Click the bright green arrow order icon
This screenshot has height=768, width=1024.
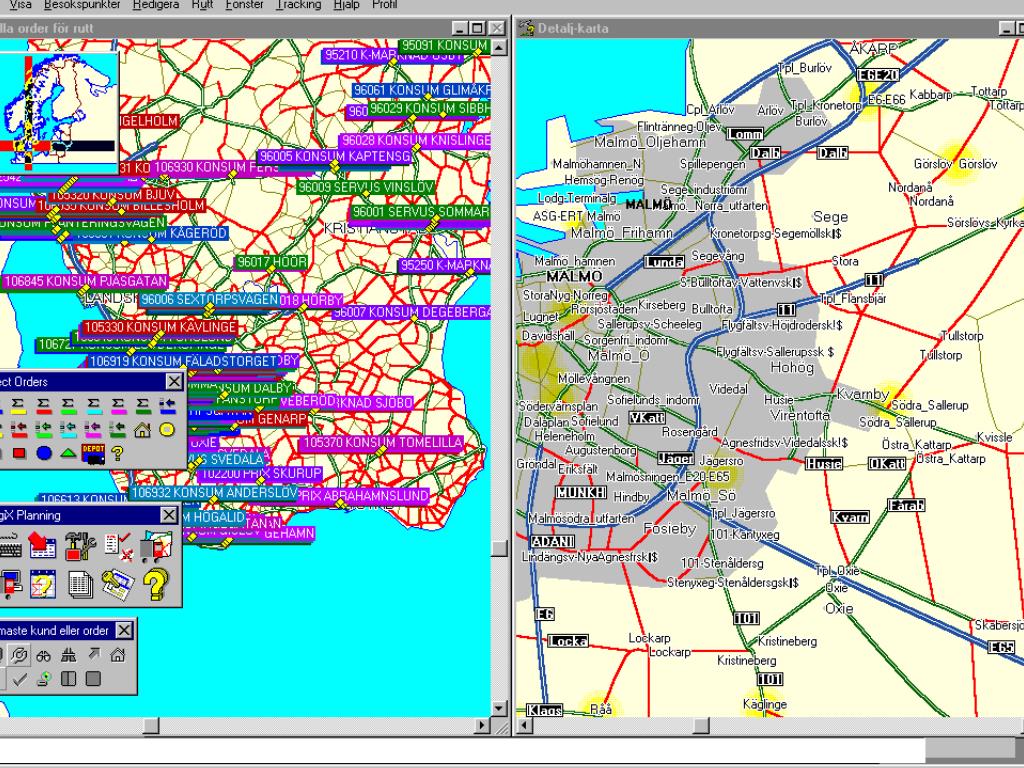[x=44, y=429]
